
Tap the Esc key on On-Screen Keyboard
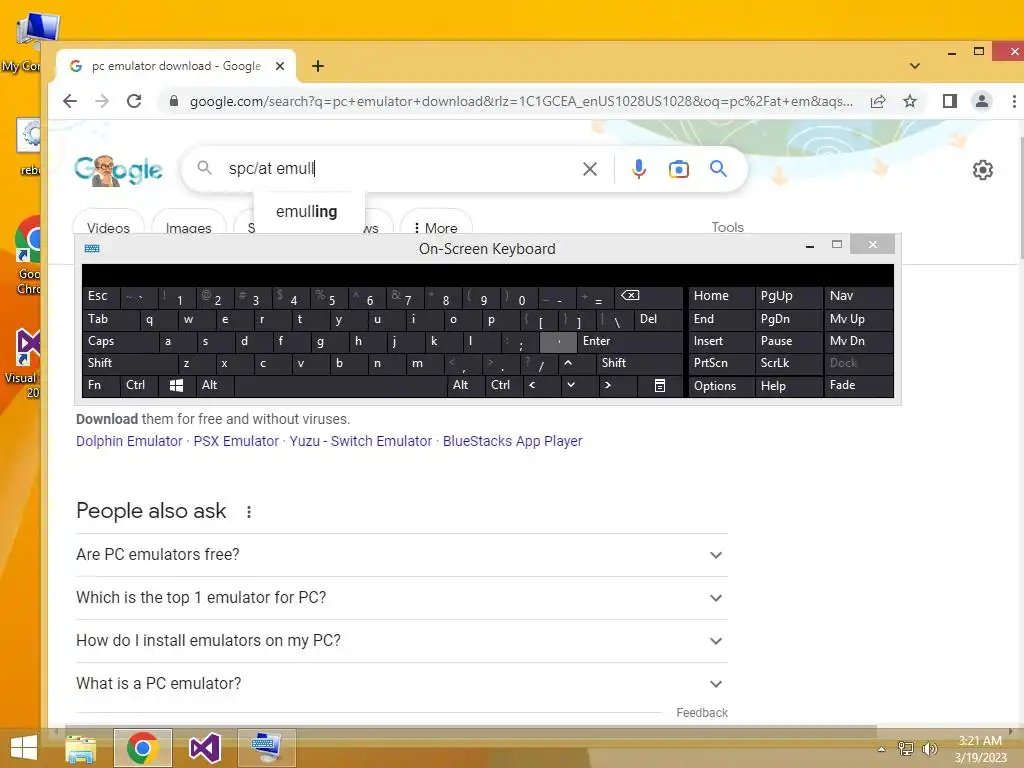(x=101, y=296)
